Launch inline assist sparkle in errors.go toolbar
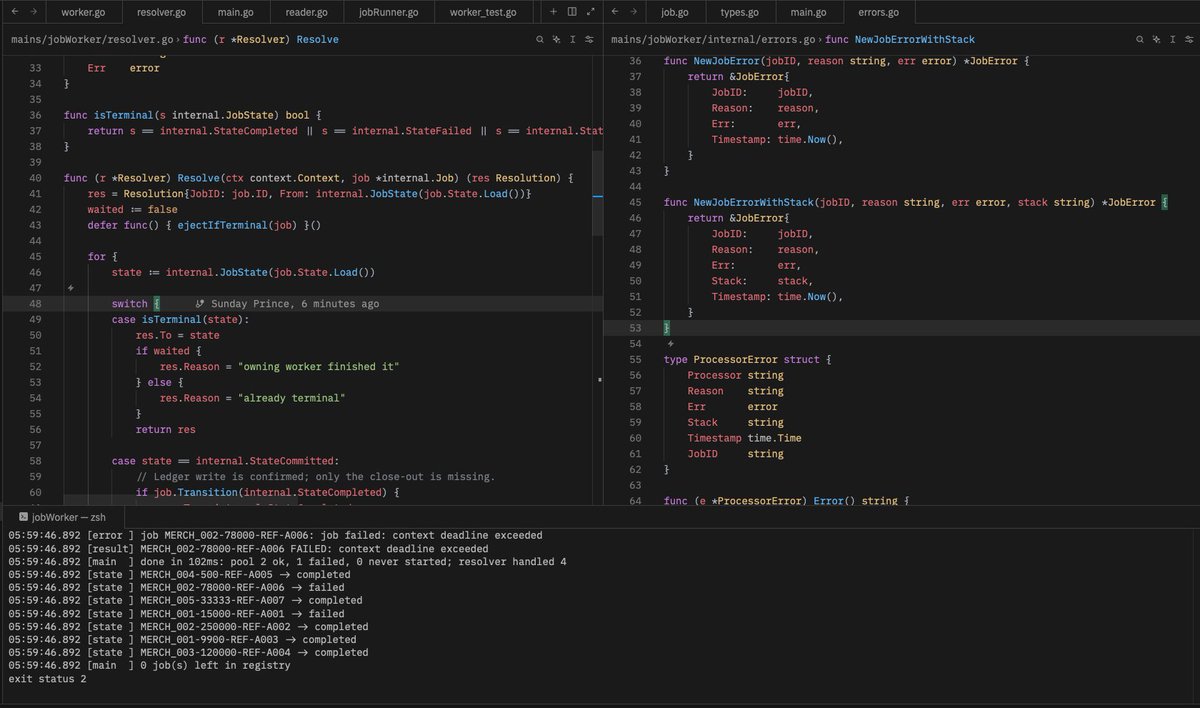 click(1156, 40)
